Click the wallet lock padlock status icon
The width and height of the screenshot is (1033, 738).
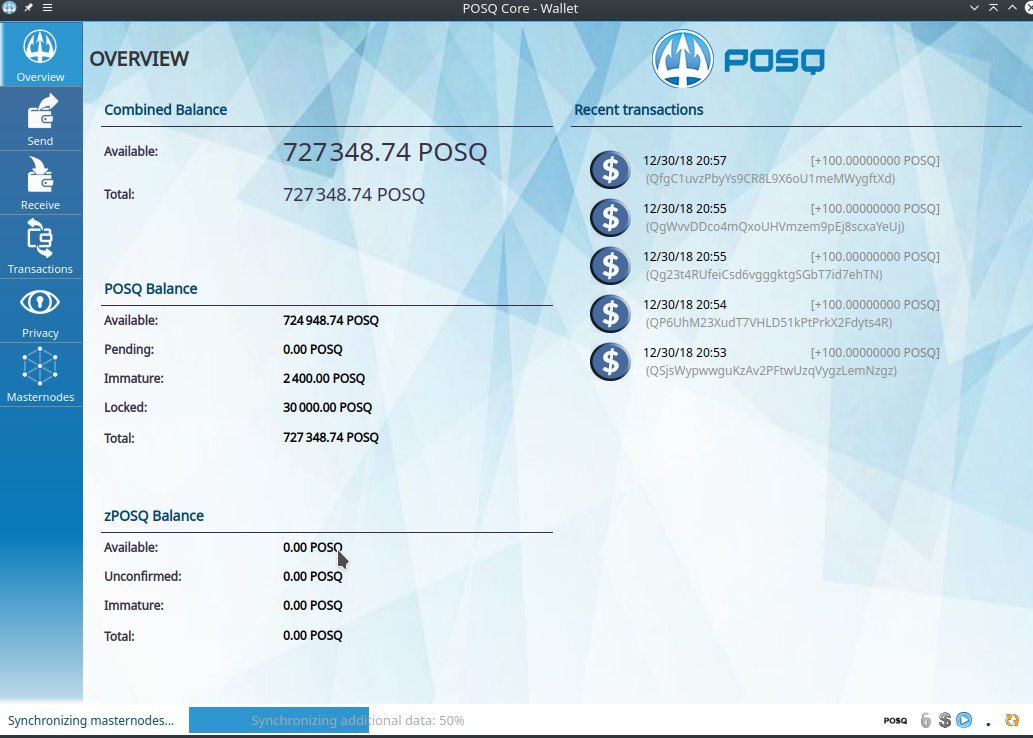click(925, 719)
